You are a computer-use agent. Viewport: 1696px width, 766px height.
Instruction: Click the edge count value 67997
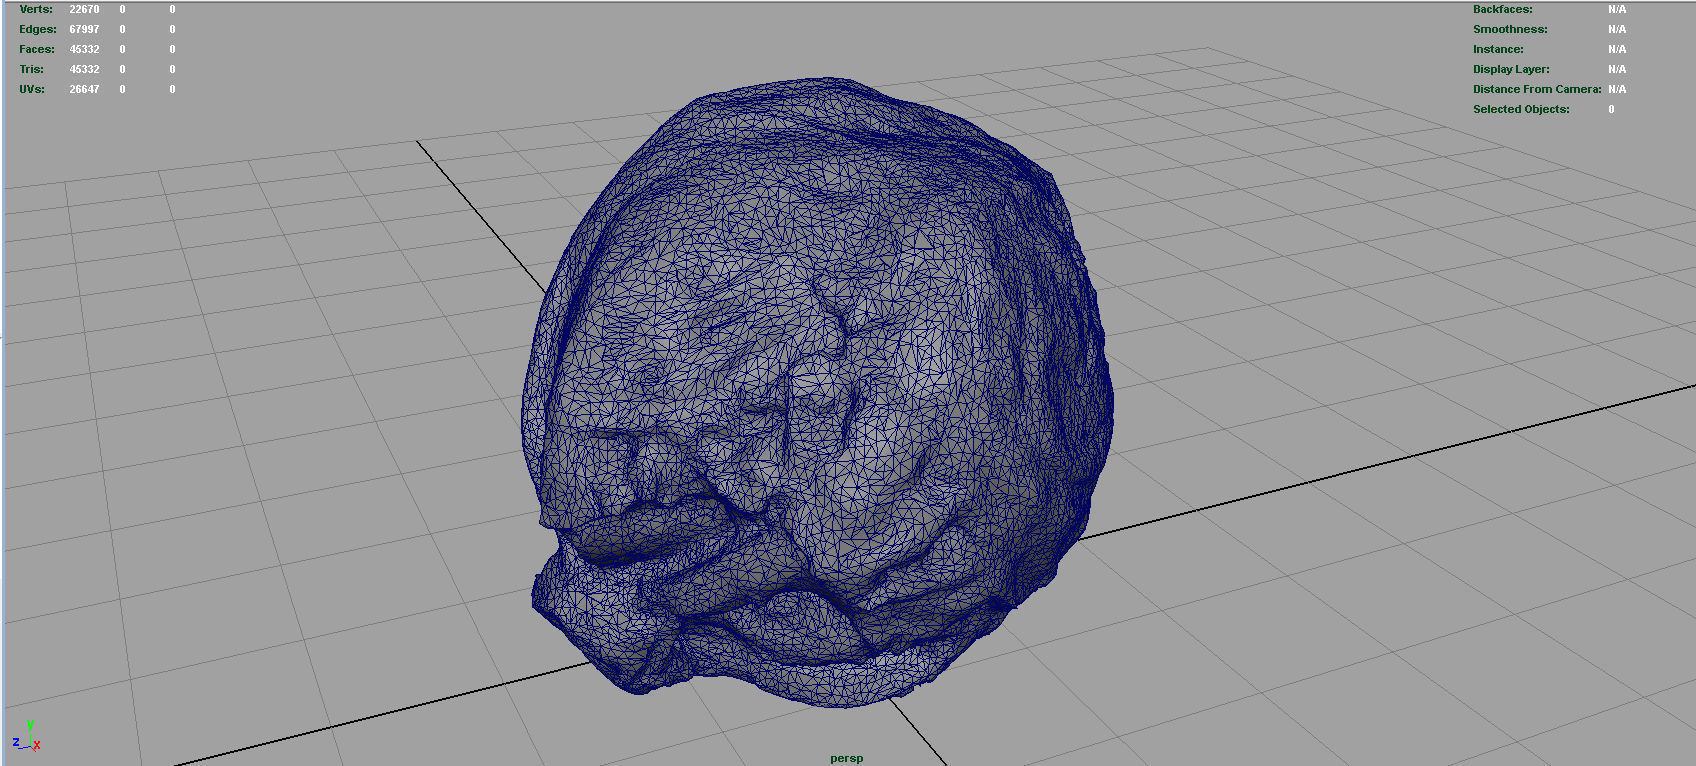pos(84,29)
